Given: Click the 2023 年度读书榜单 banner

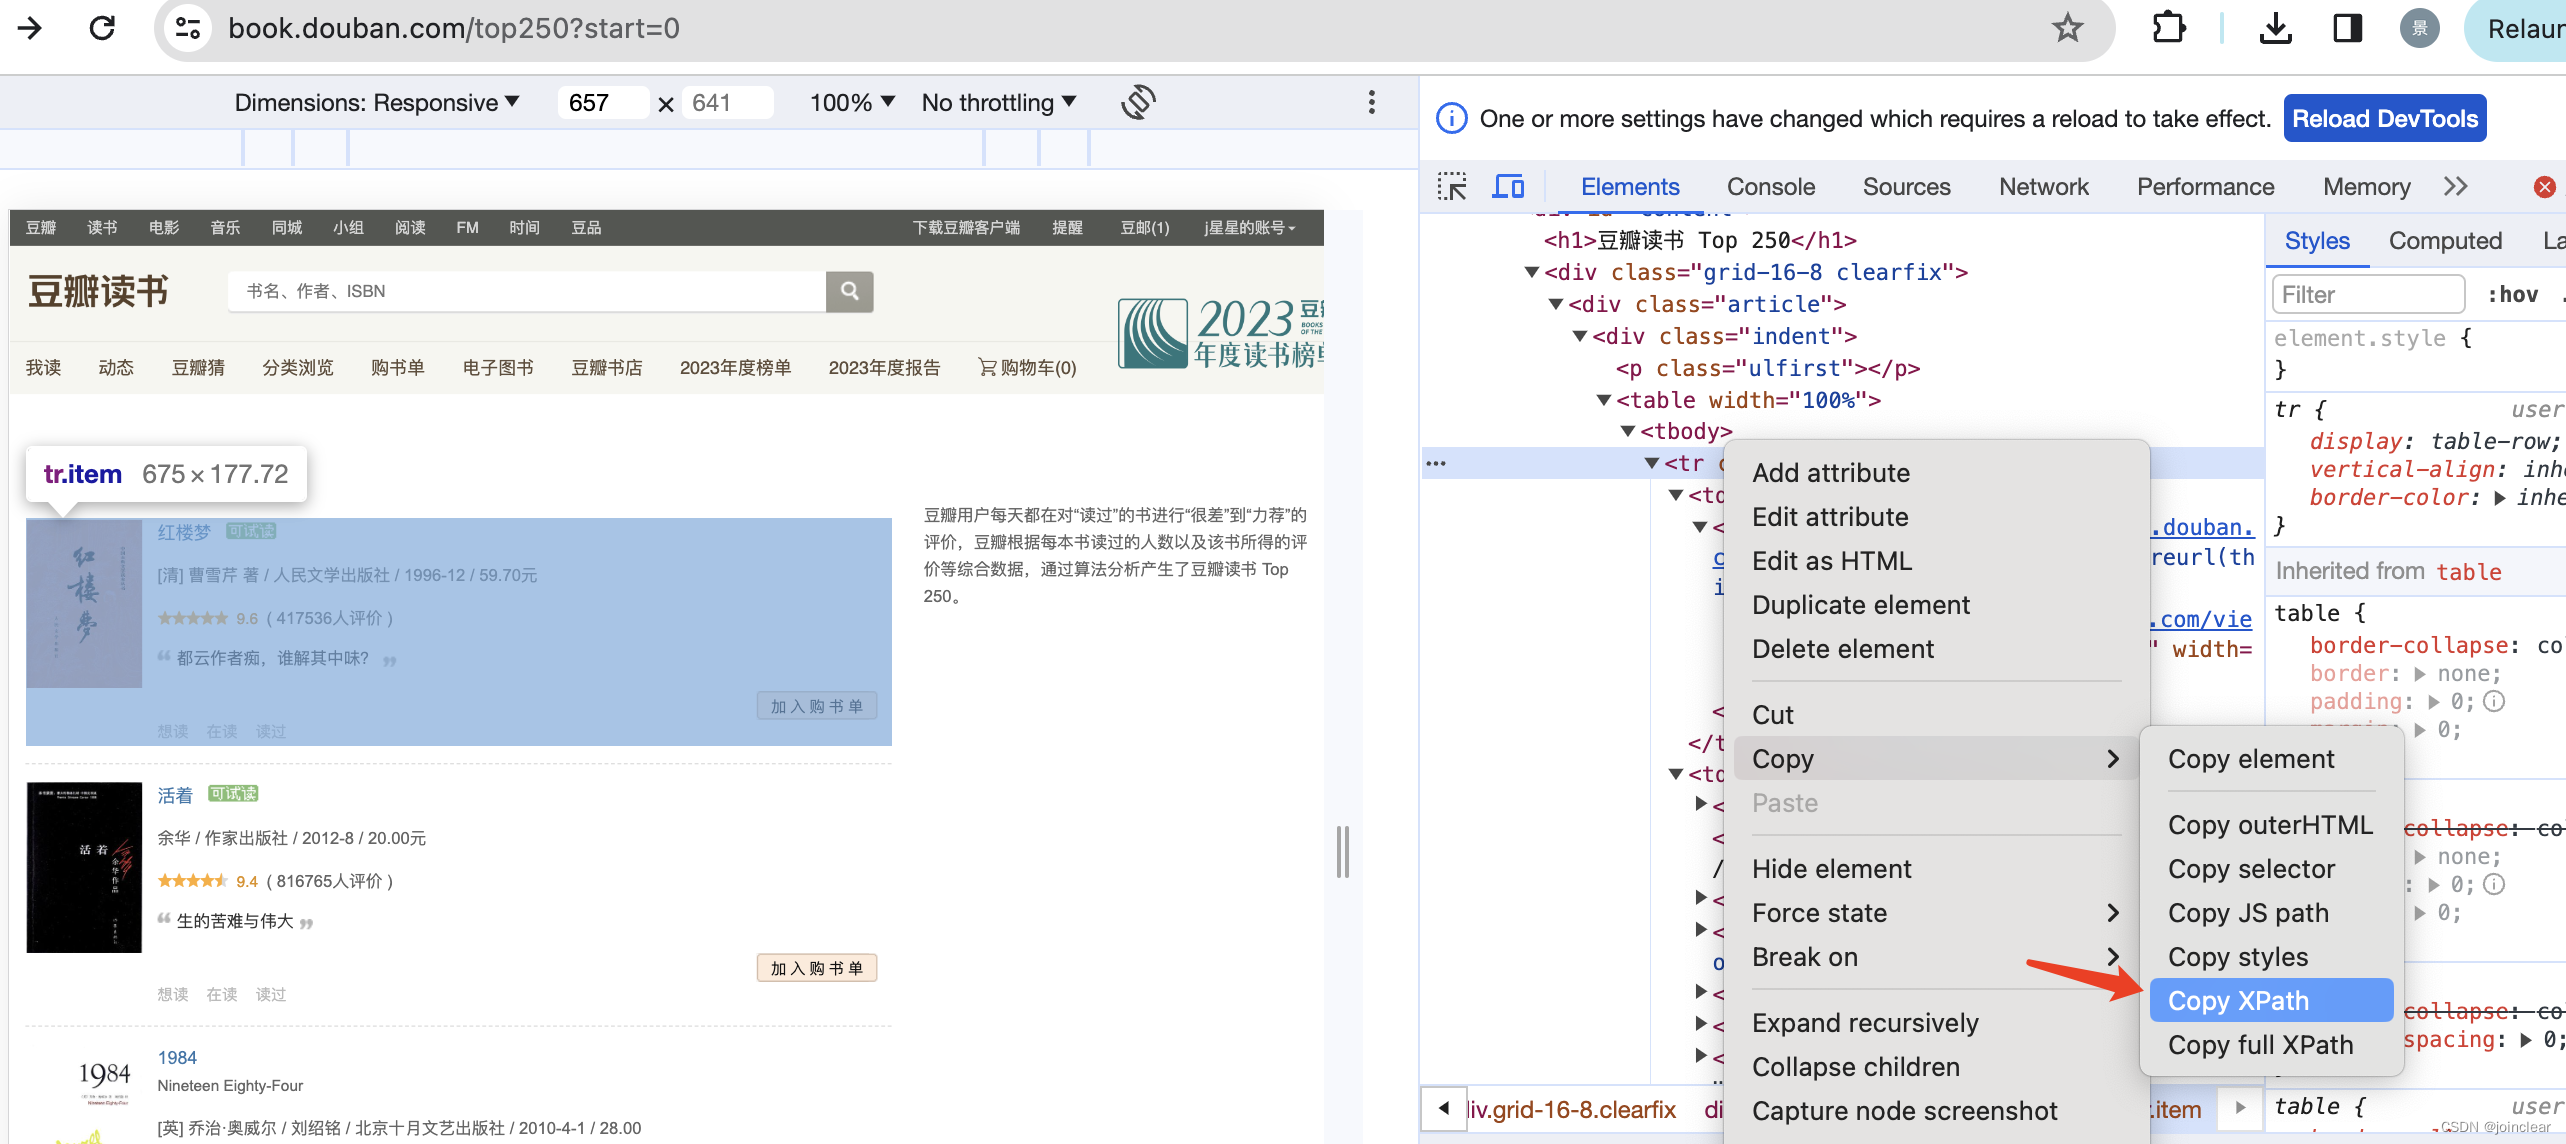Looking at the screenshot, I should pos(1221,334).
